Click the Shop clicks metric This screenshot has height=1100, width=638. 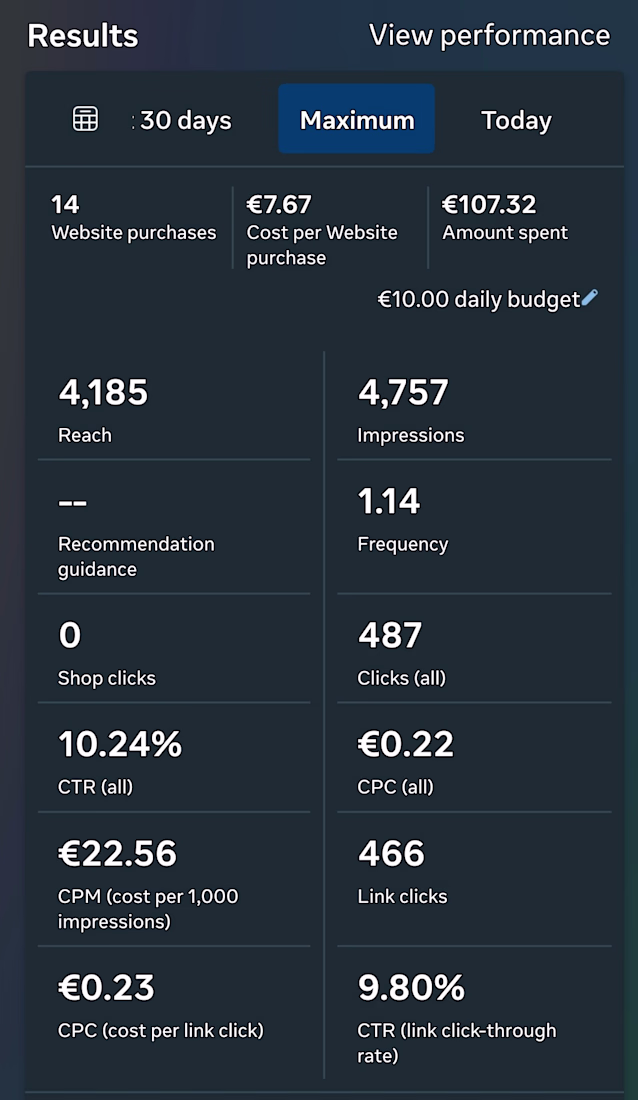pyautogui.click(x=174, y=651)
